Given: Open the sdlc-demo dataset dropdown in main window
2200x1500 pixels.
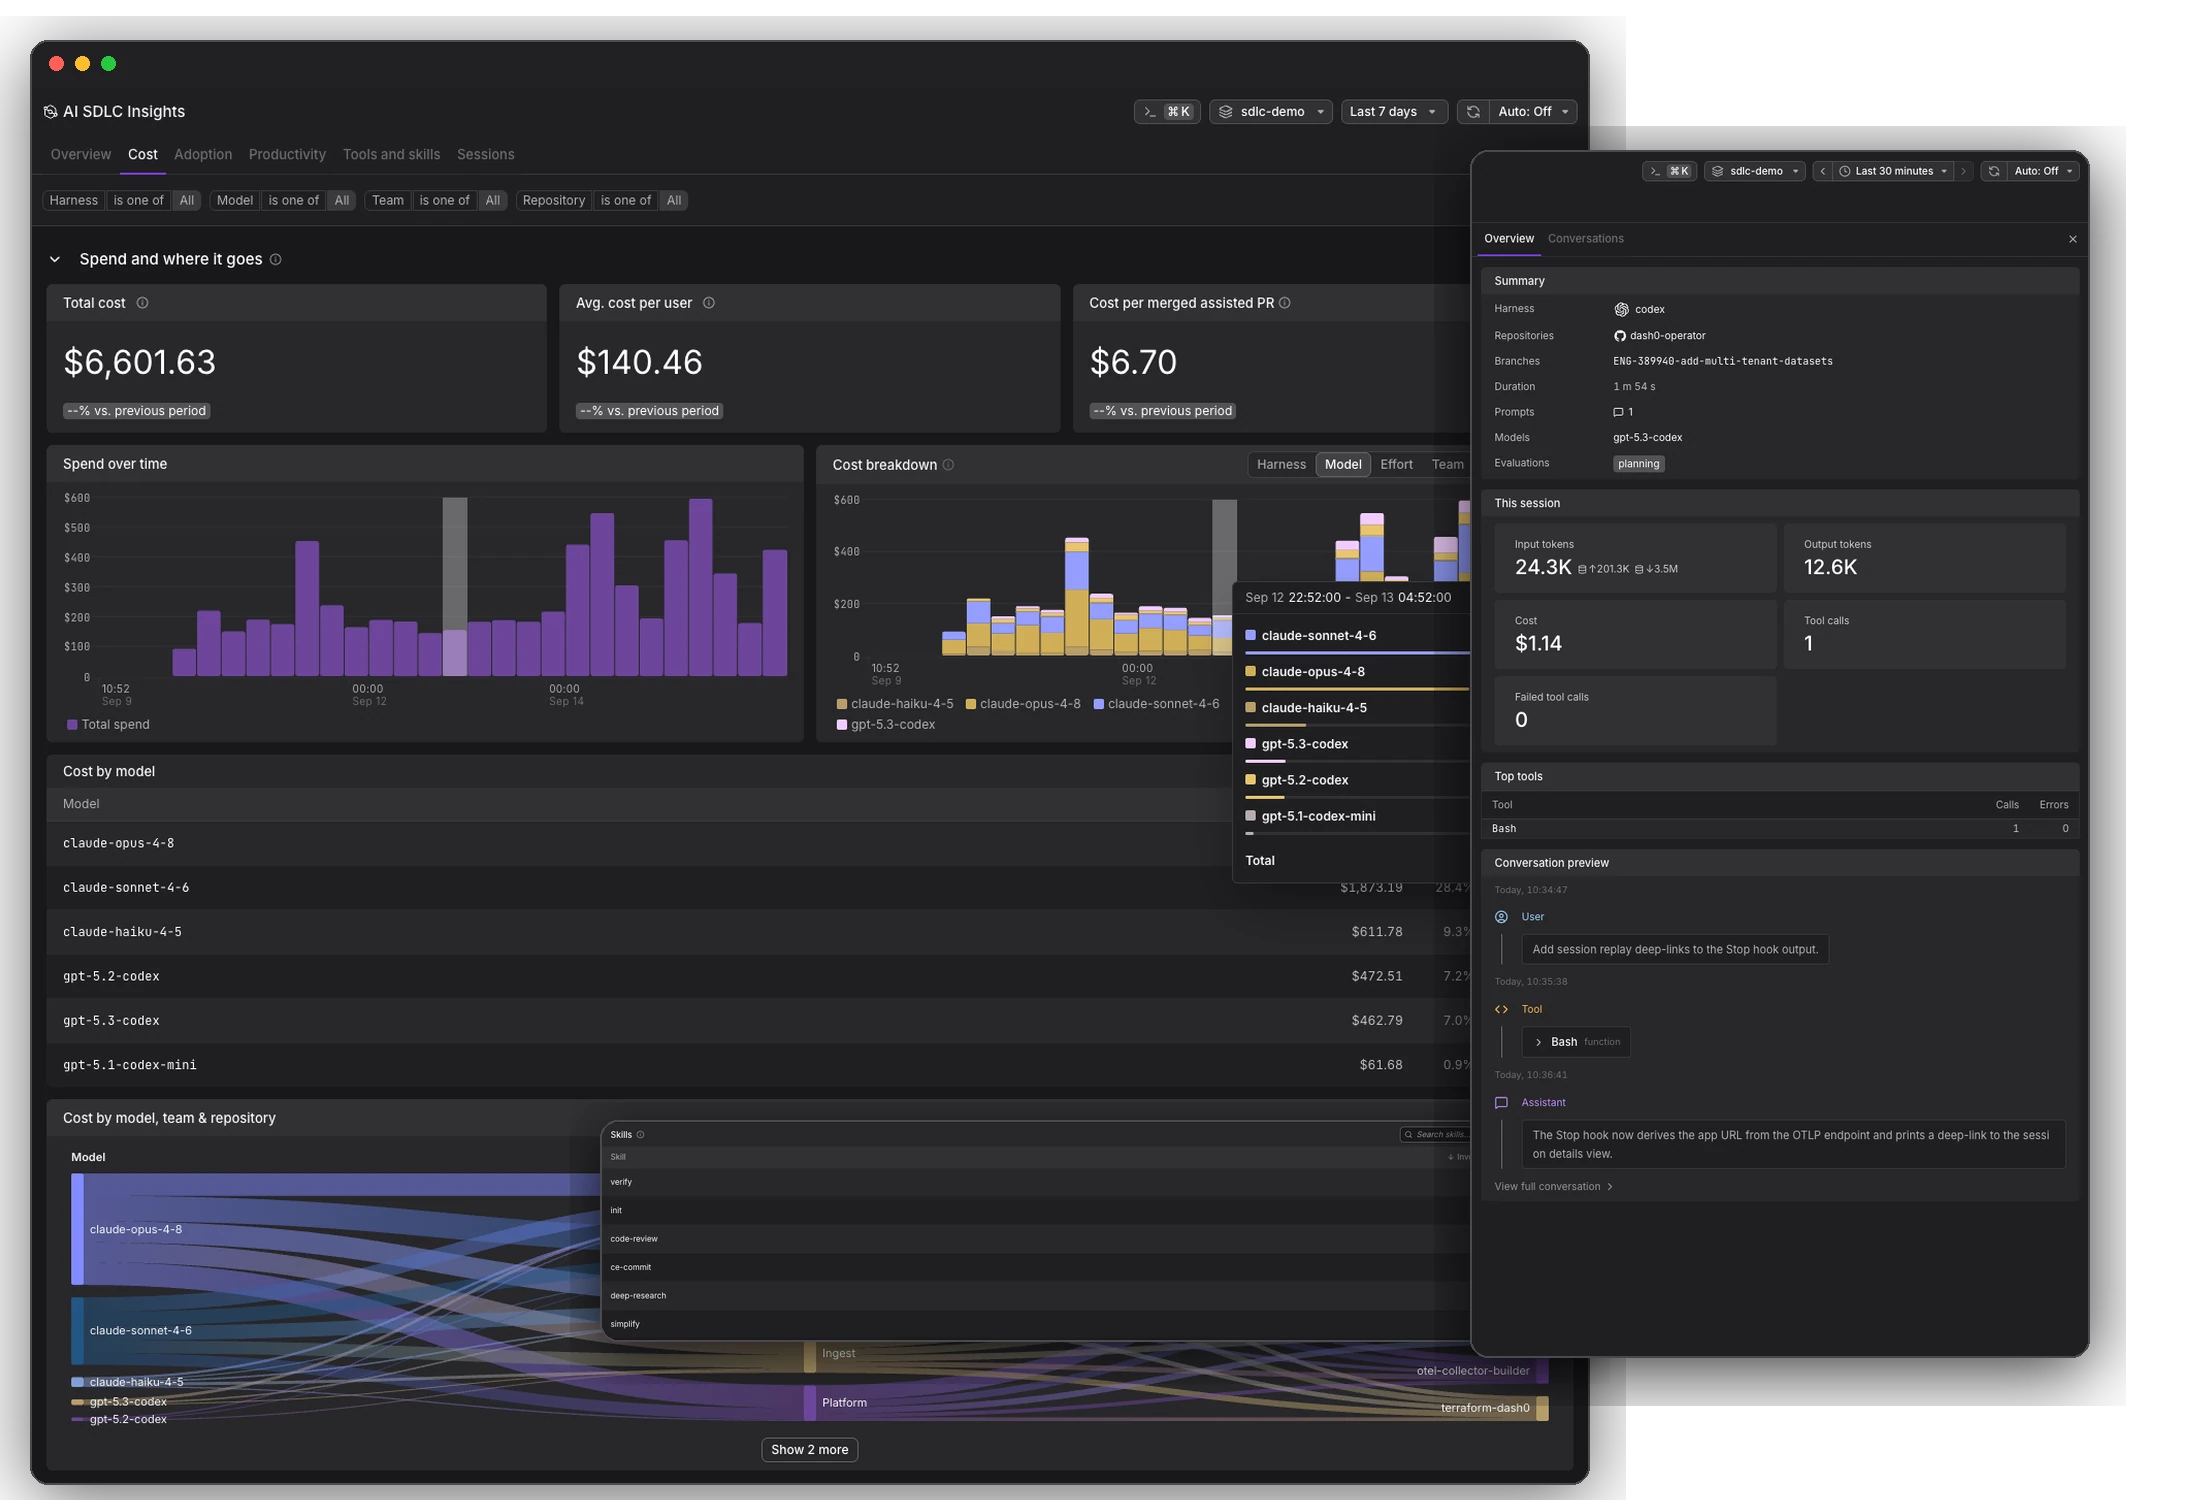Looking at the screenshot, I should (x=1271, y=112).
